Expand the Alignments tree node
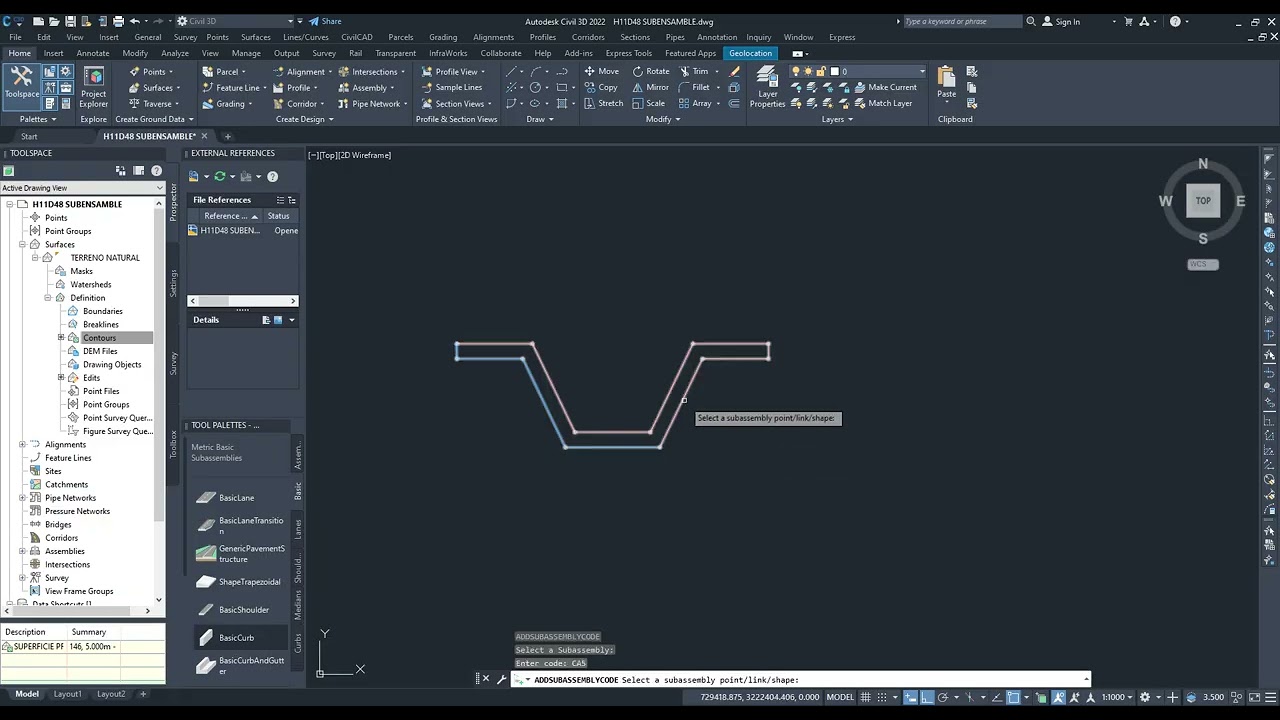 tap(22, 444)
